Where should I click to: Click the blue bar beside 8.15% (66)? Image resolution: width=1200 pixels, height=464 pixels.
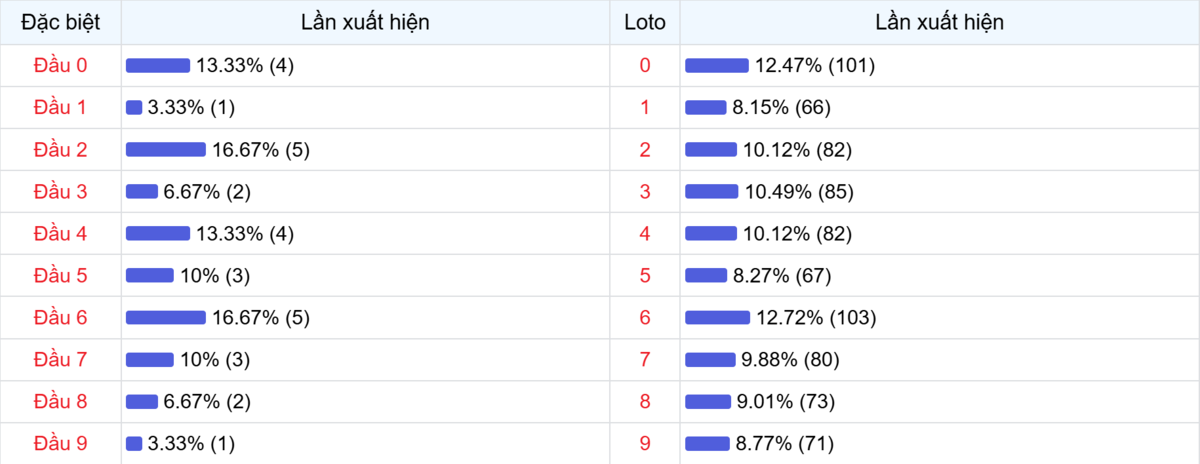(x=705, y=108)
